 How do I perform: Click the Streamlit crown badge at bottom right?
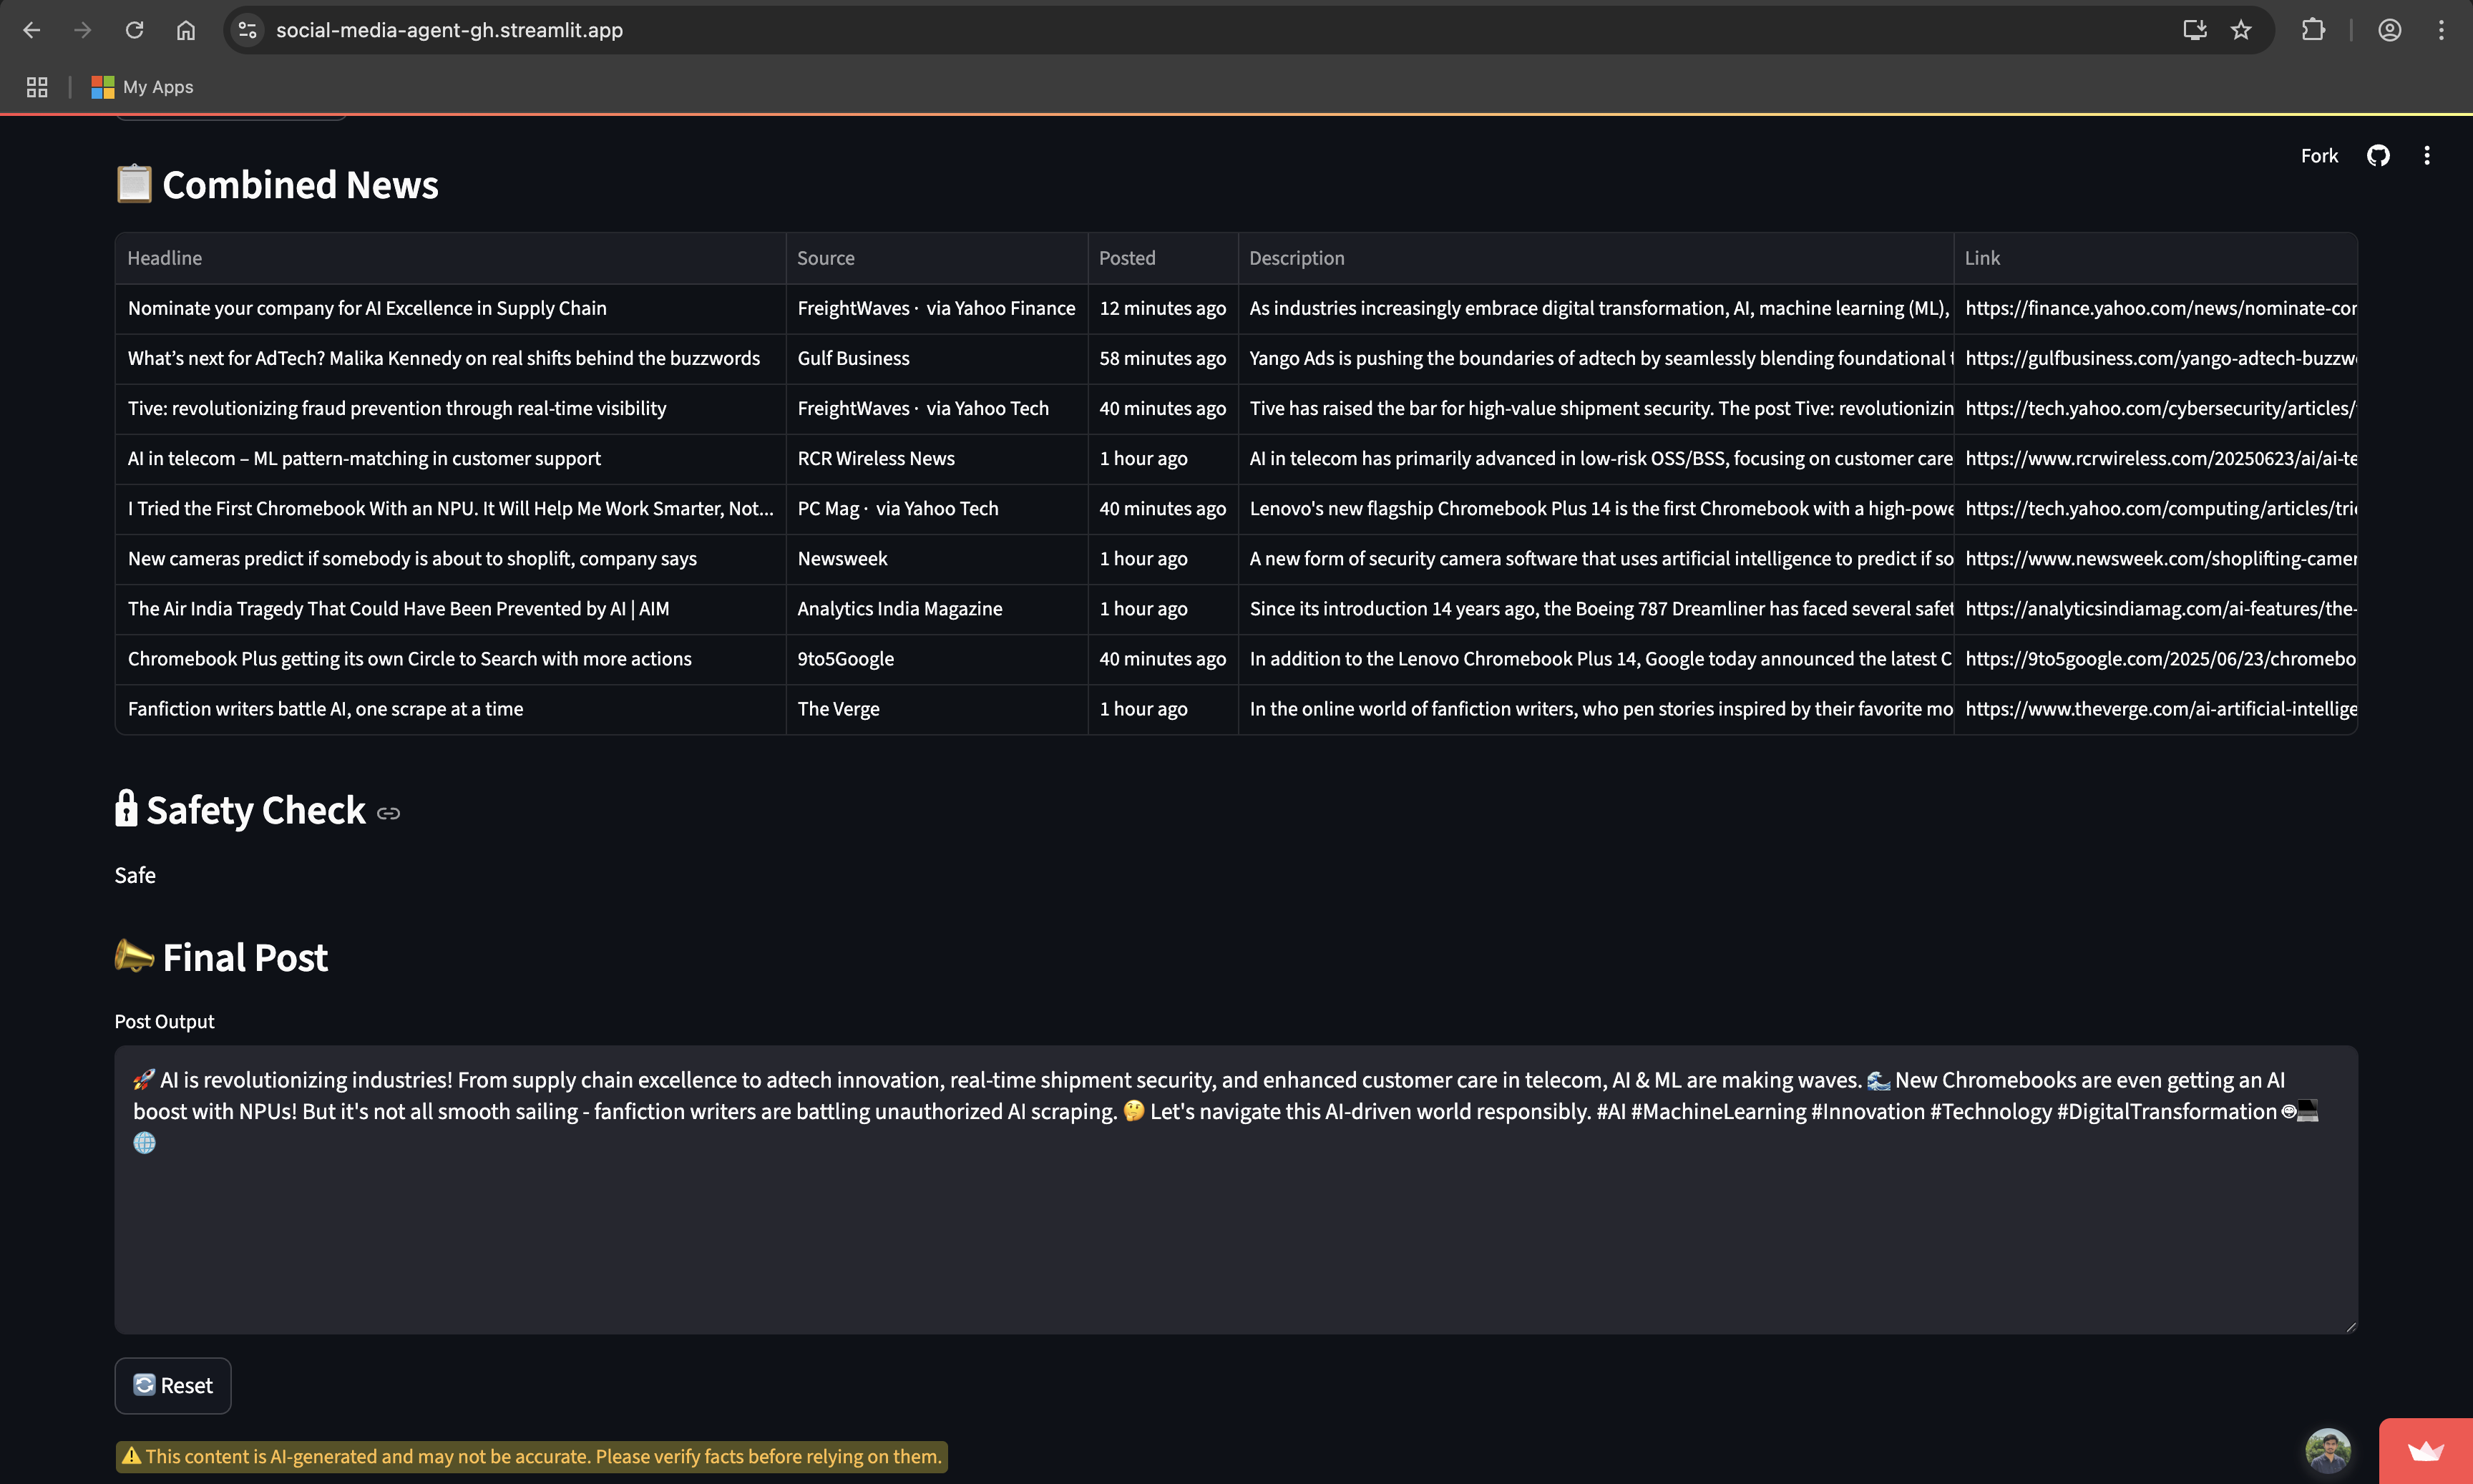point(2425,1451)
